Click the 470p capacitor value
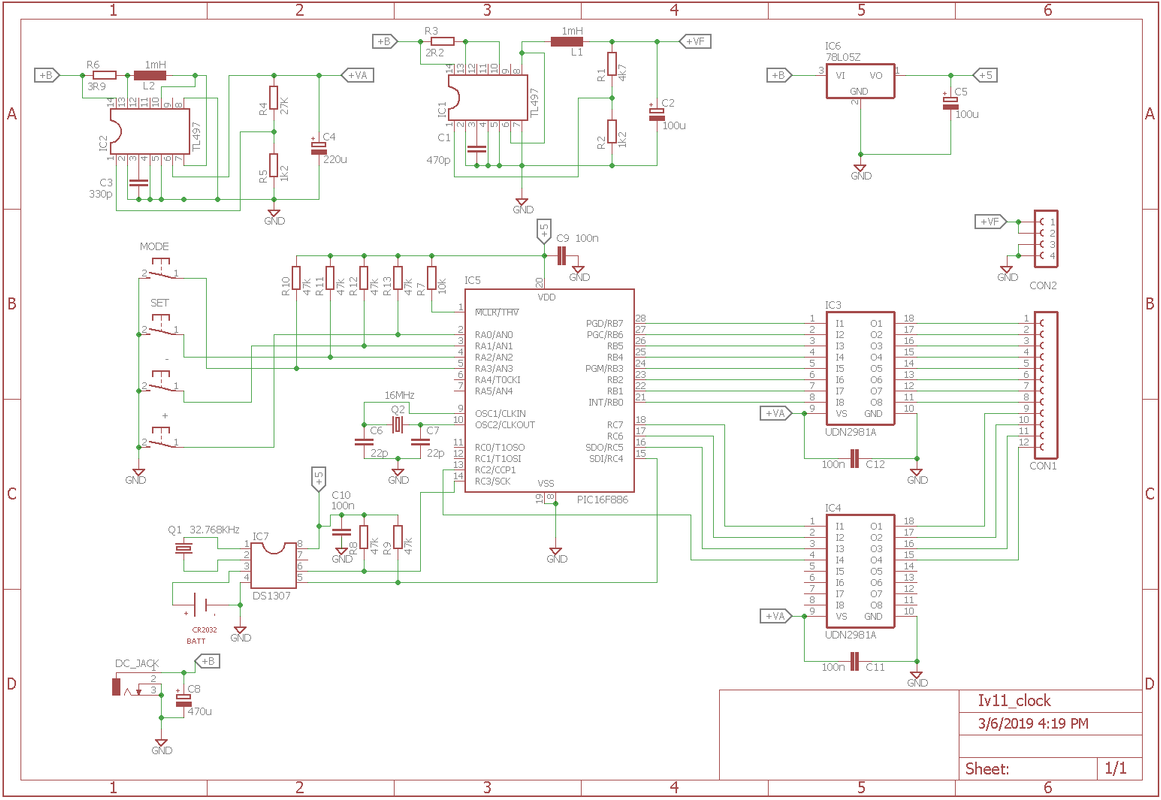This screenshot has width=1161, height=800. coord(438,160)
